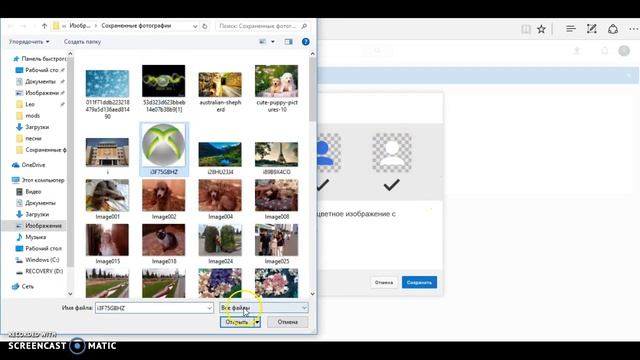Select white avatar placeholder on web page

392,152
